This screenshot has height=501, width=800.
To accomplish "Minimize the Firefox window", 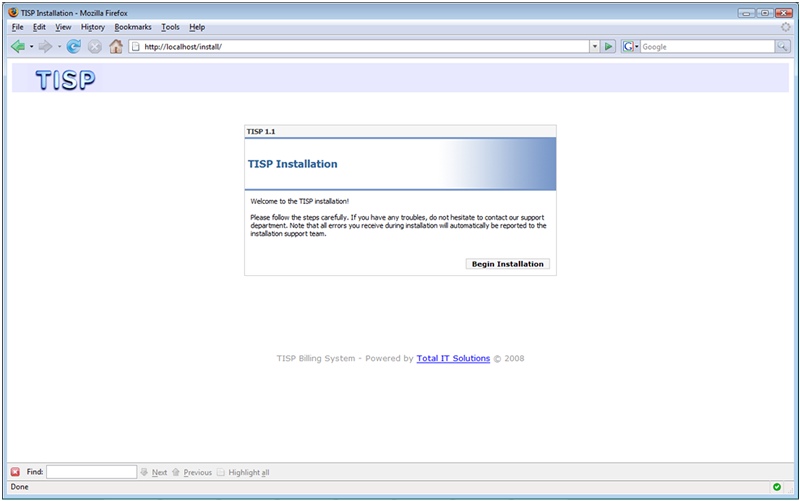I will coord(746,13).
